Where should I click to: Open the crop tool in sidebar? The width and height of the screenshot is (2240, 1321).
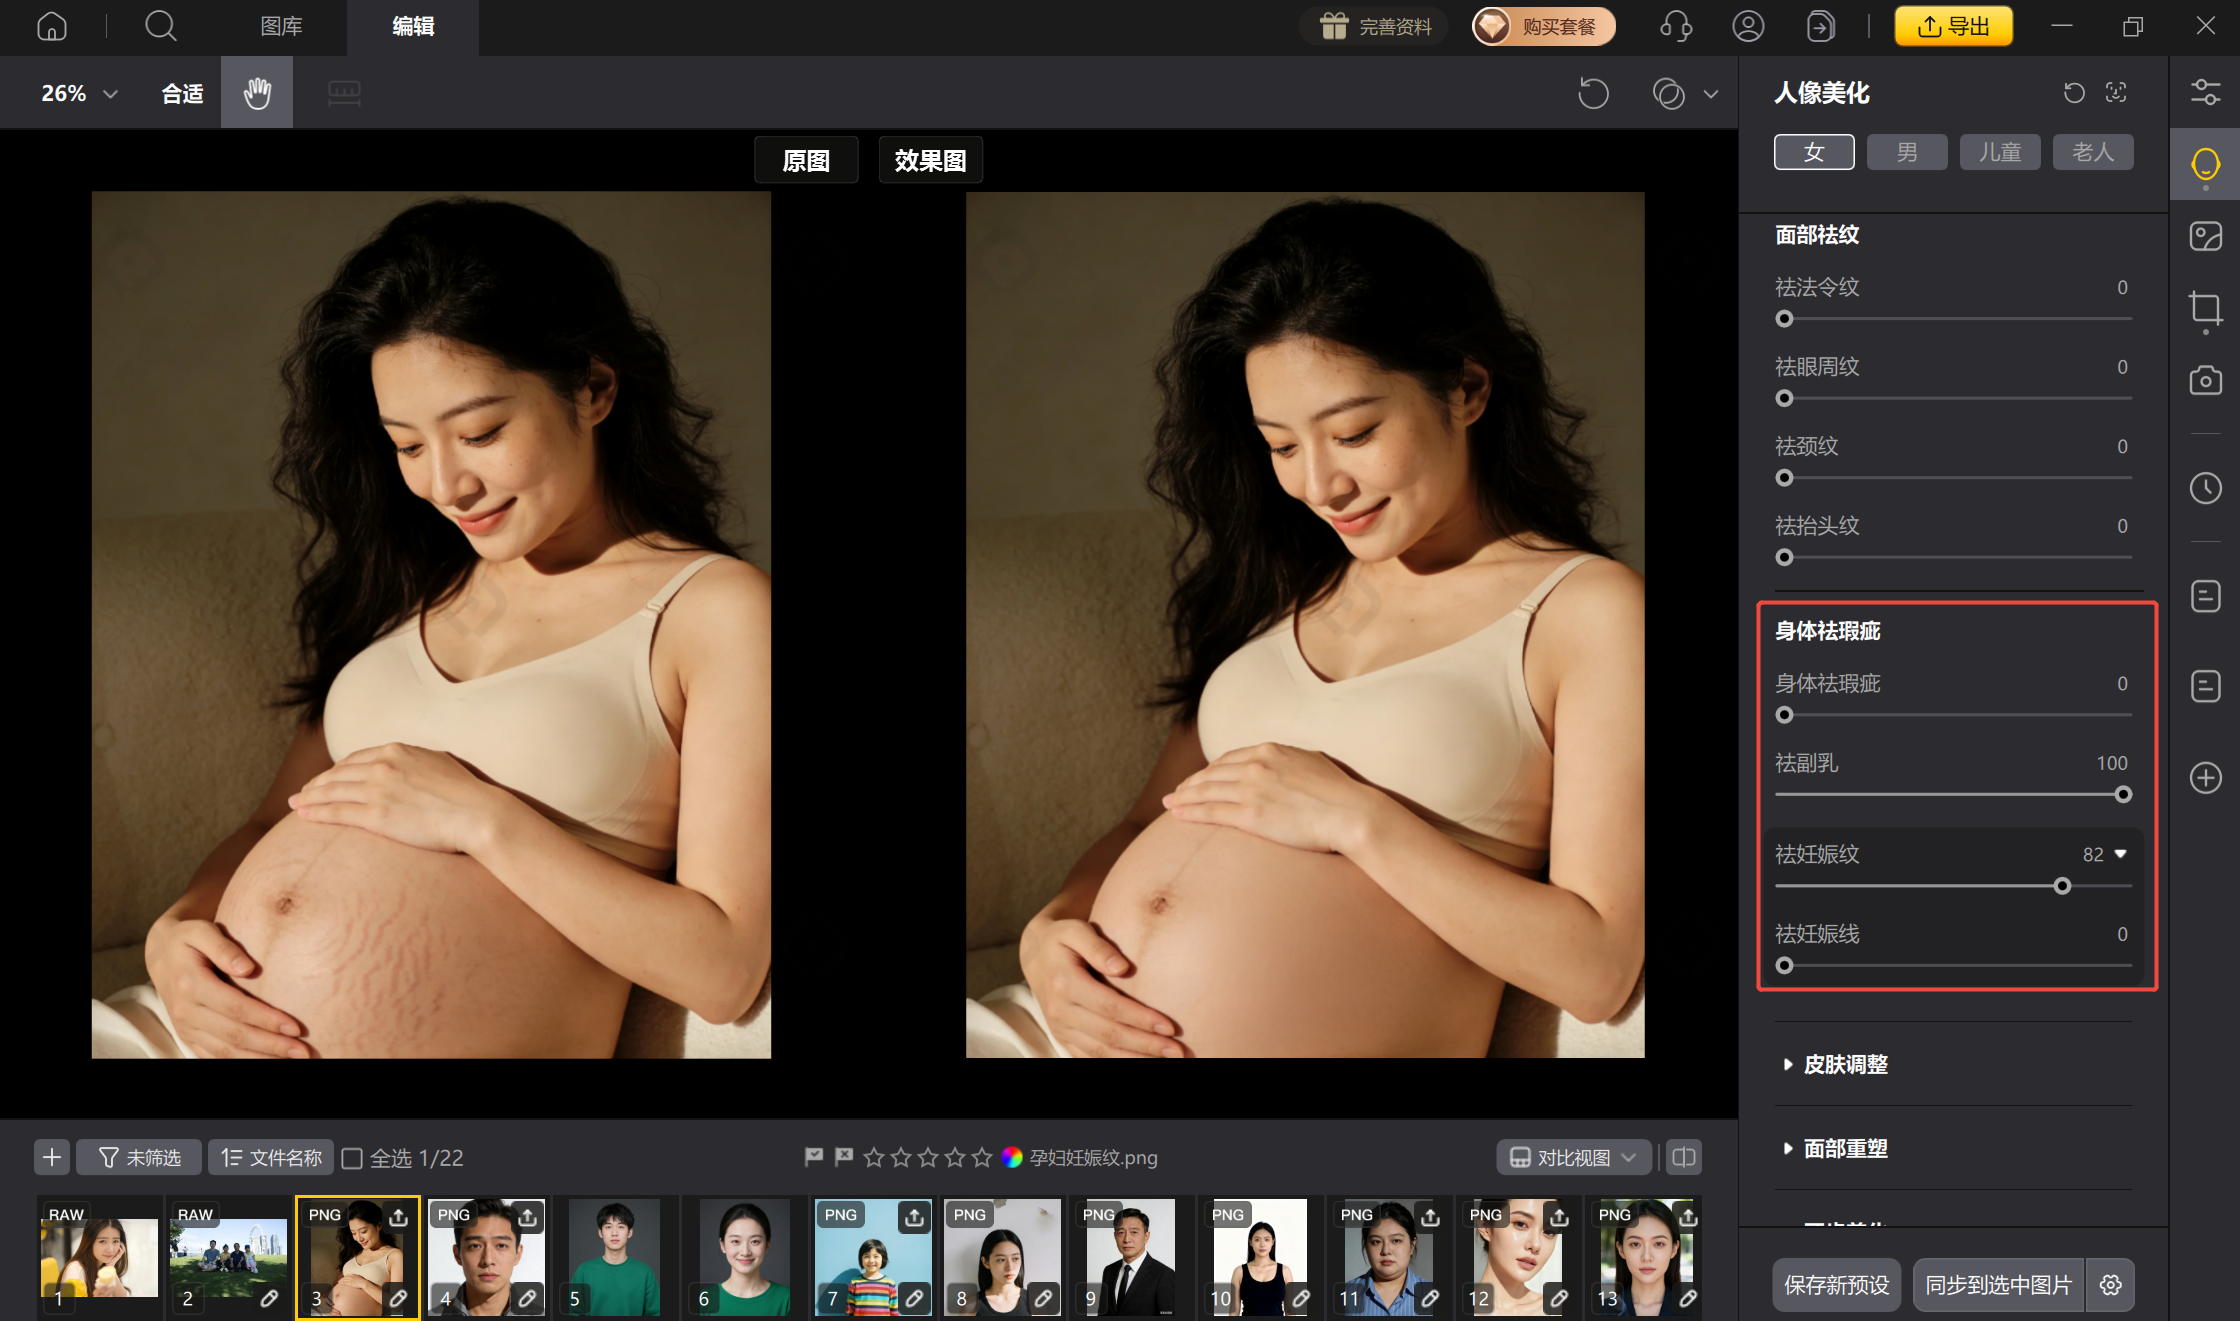[2205, 308]
